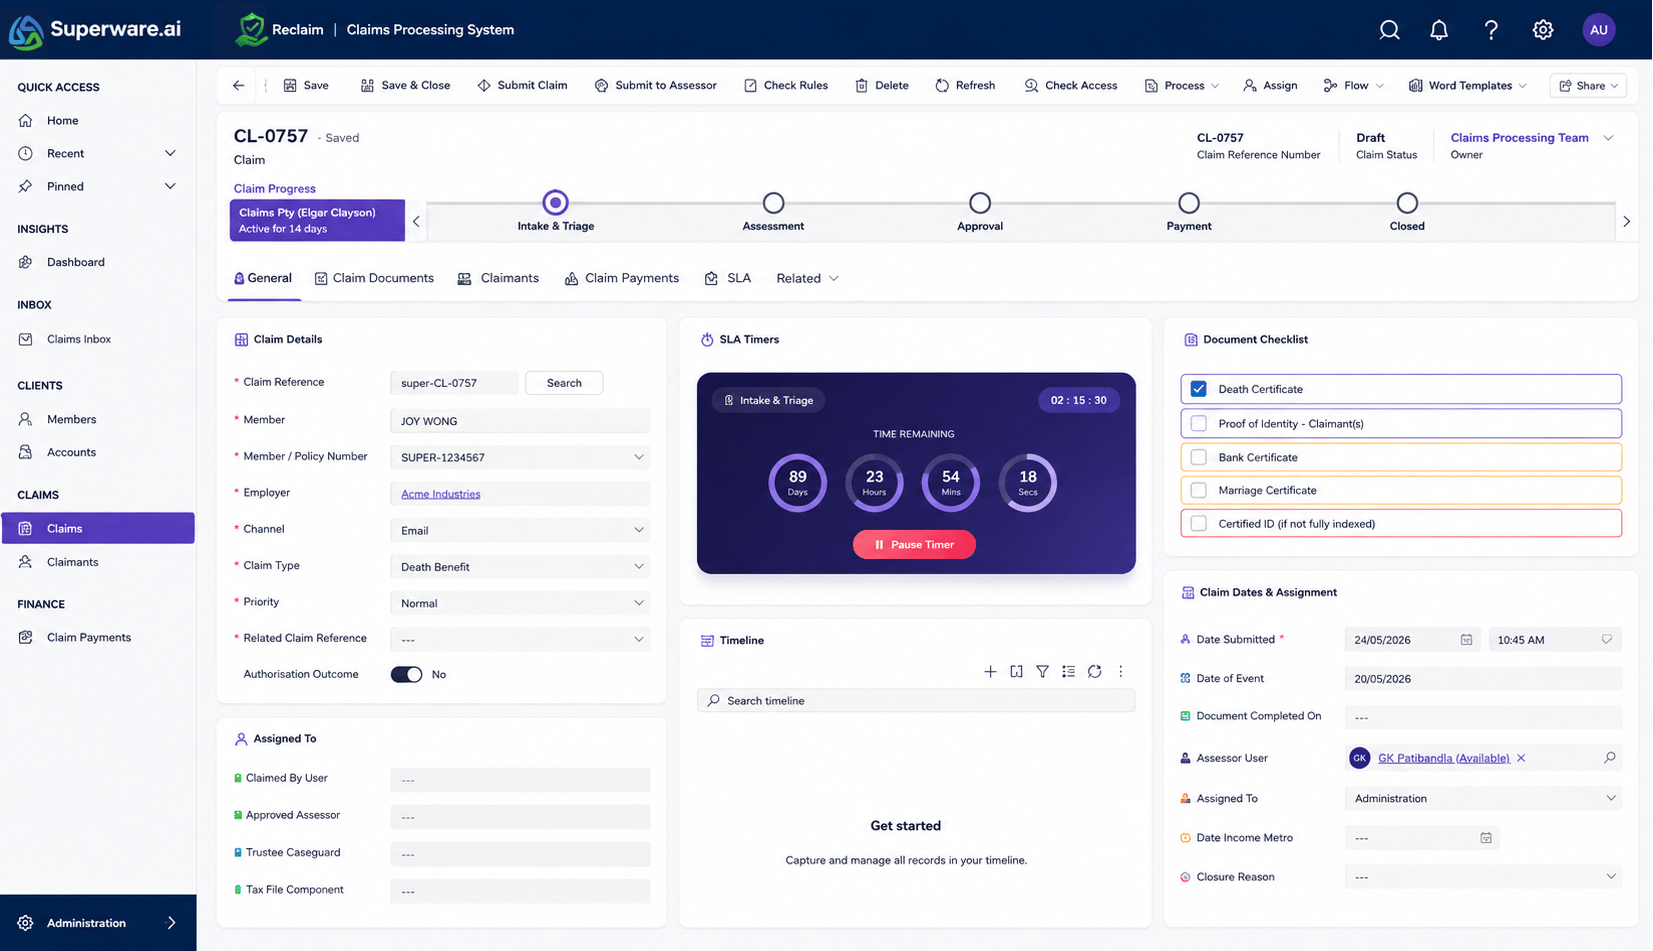Open AU user avatar menu
This screenshot has width=1653, height=951.
coord(1599,30)
